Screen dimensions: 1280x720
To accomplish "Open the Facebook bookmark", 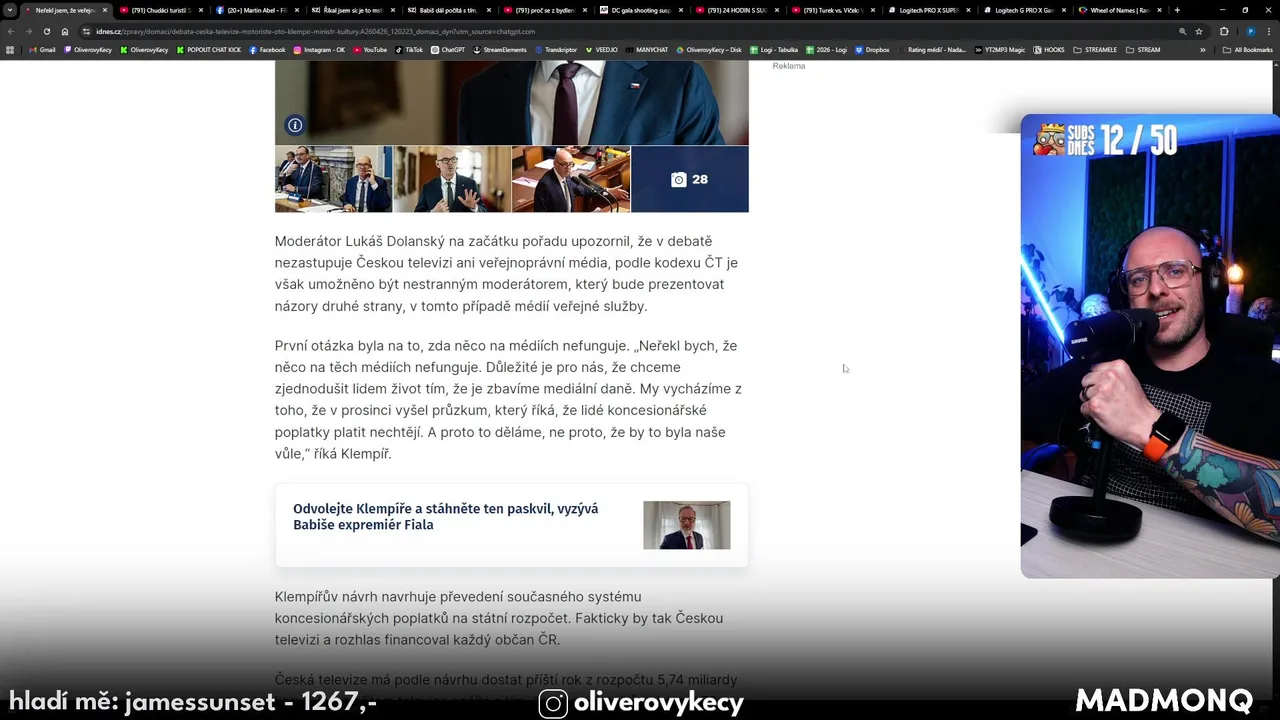I will 267,49.
